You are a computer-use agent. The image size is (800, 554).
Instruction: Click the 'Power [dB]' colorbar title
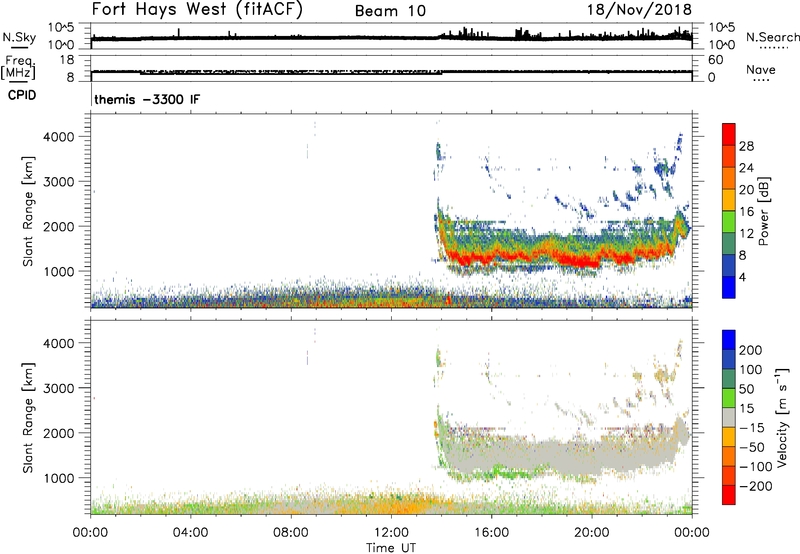tap(763, 211)
